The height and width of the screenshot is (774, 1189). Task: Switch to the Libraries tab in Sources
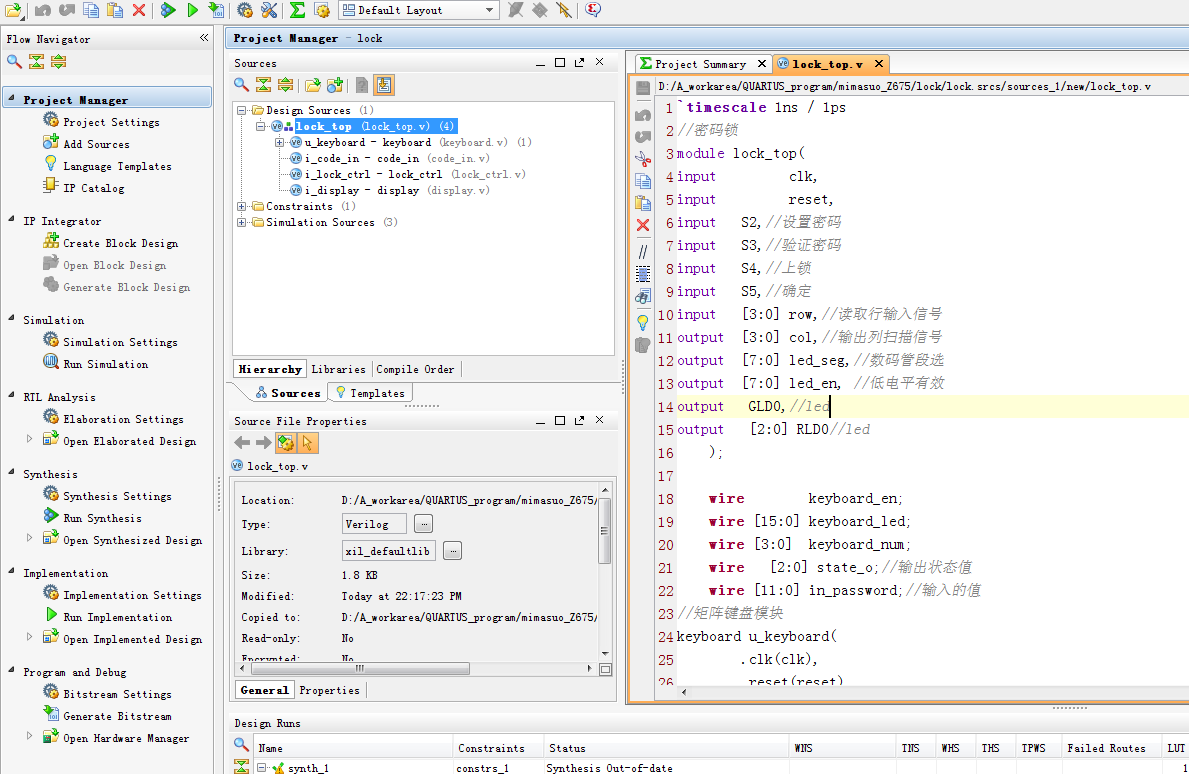click(339, 369)
